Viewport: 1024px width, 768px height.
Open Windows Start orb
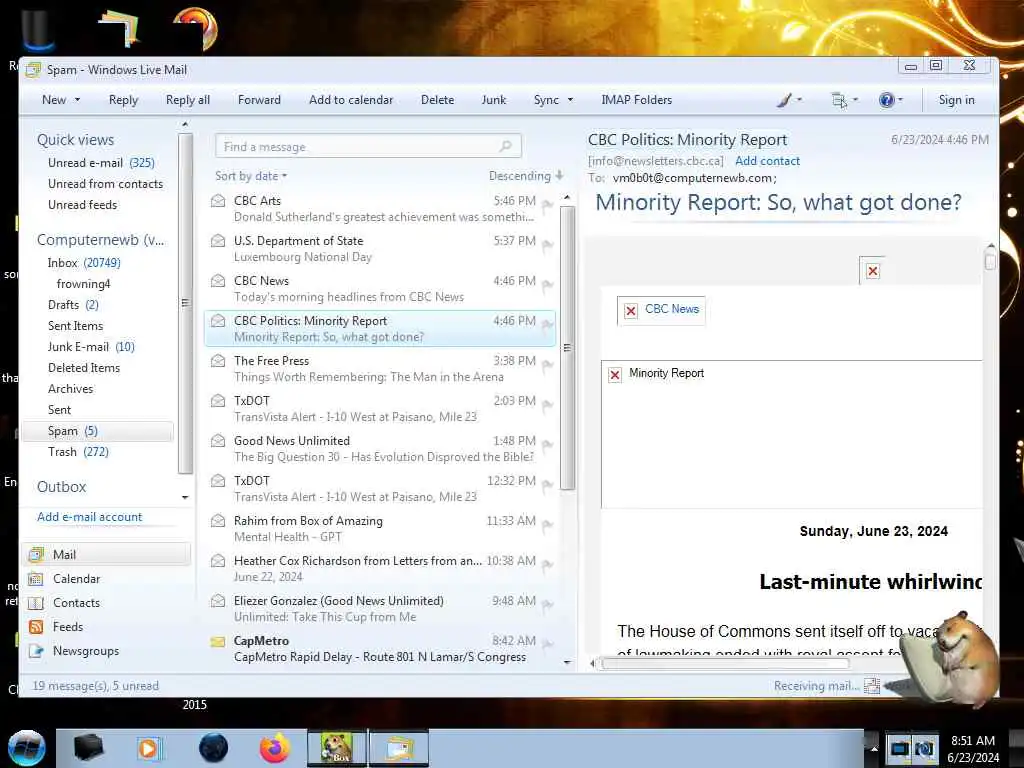click(27, 748)
